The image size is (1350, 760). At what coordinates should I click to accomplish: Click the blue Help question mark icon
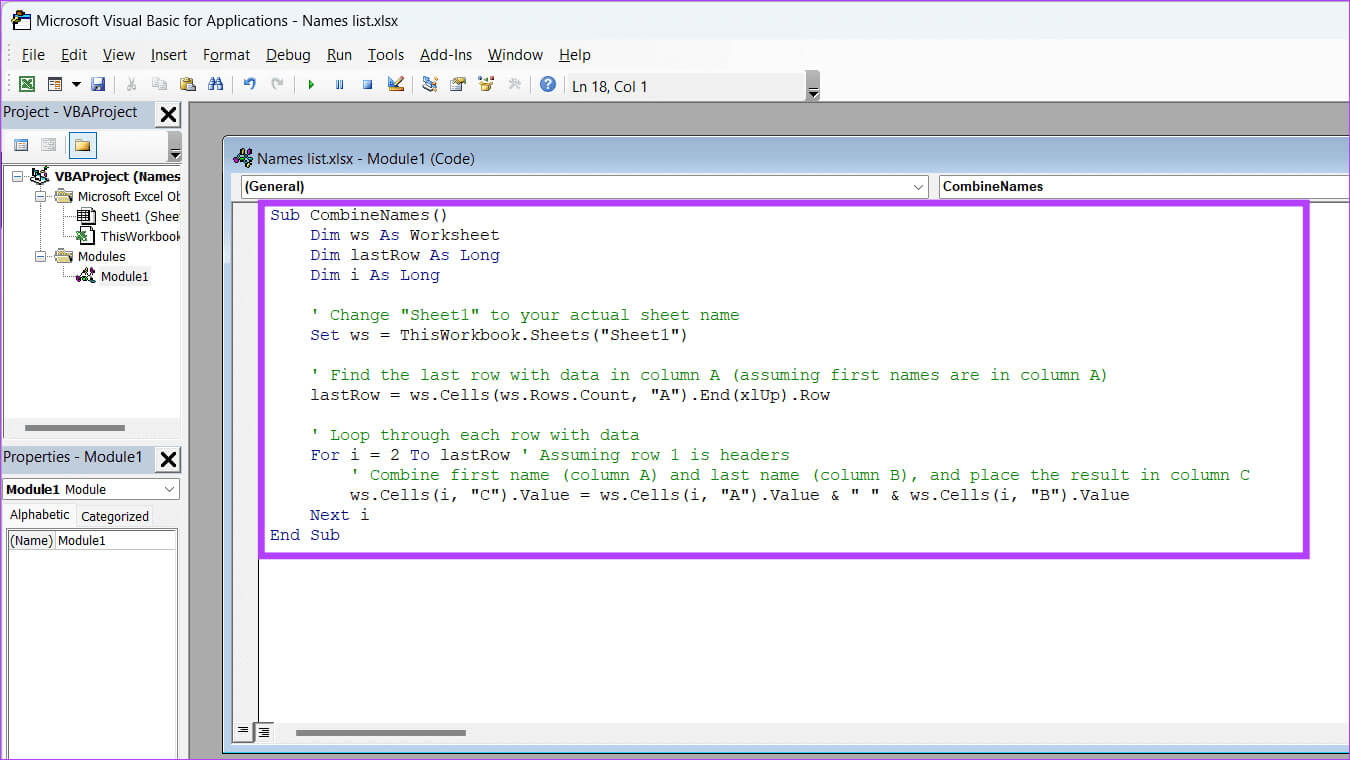547,85
